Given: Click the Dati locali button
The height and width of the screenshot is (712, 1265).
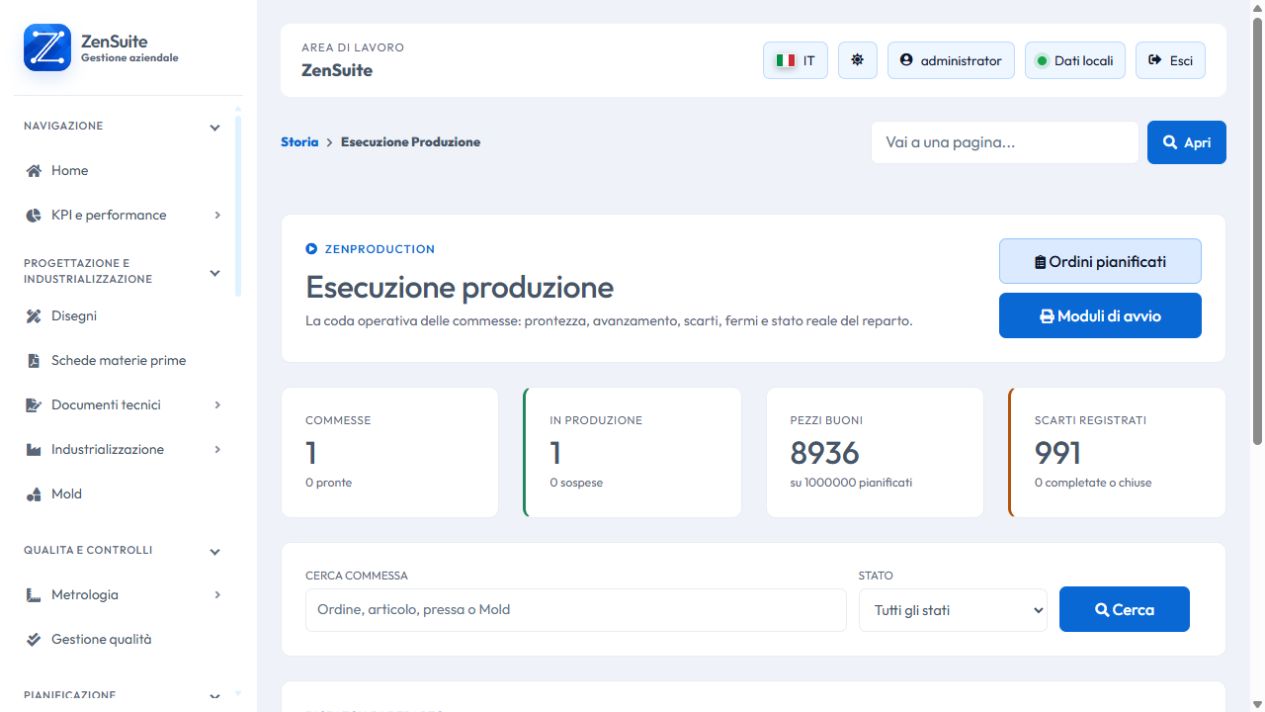Looking at the screenshot, I should pyautogui.click(x=1075, y=60).
